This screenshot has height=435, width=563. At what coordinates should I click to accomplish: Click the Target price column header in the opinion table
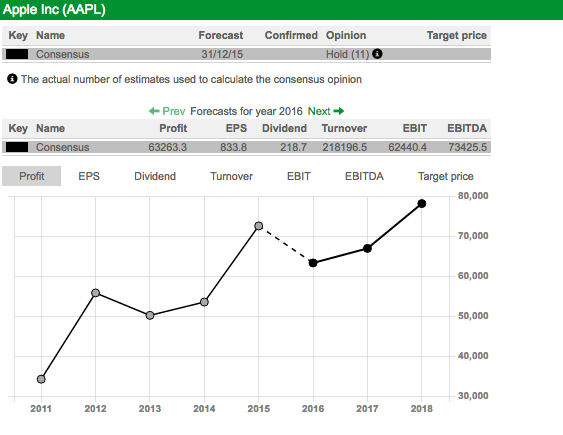[457, 35]
